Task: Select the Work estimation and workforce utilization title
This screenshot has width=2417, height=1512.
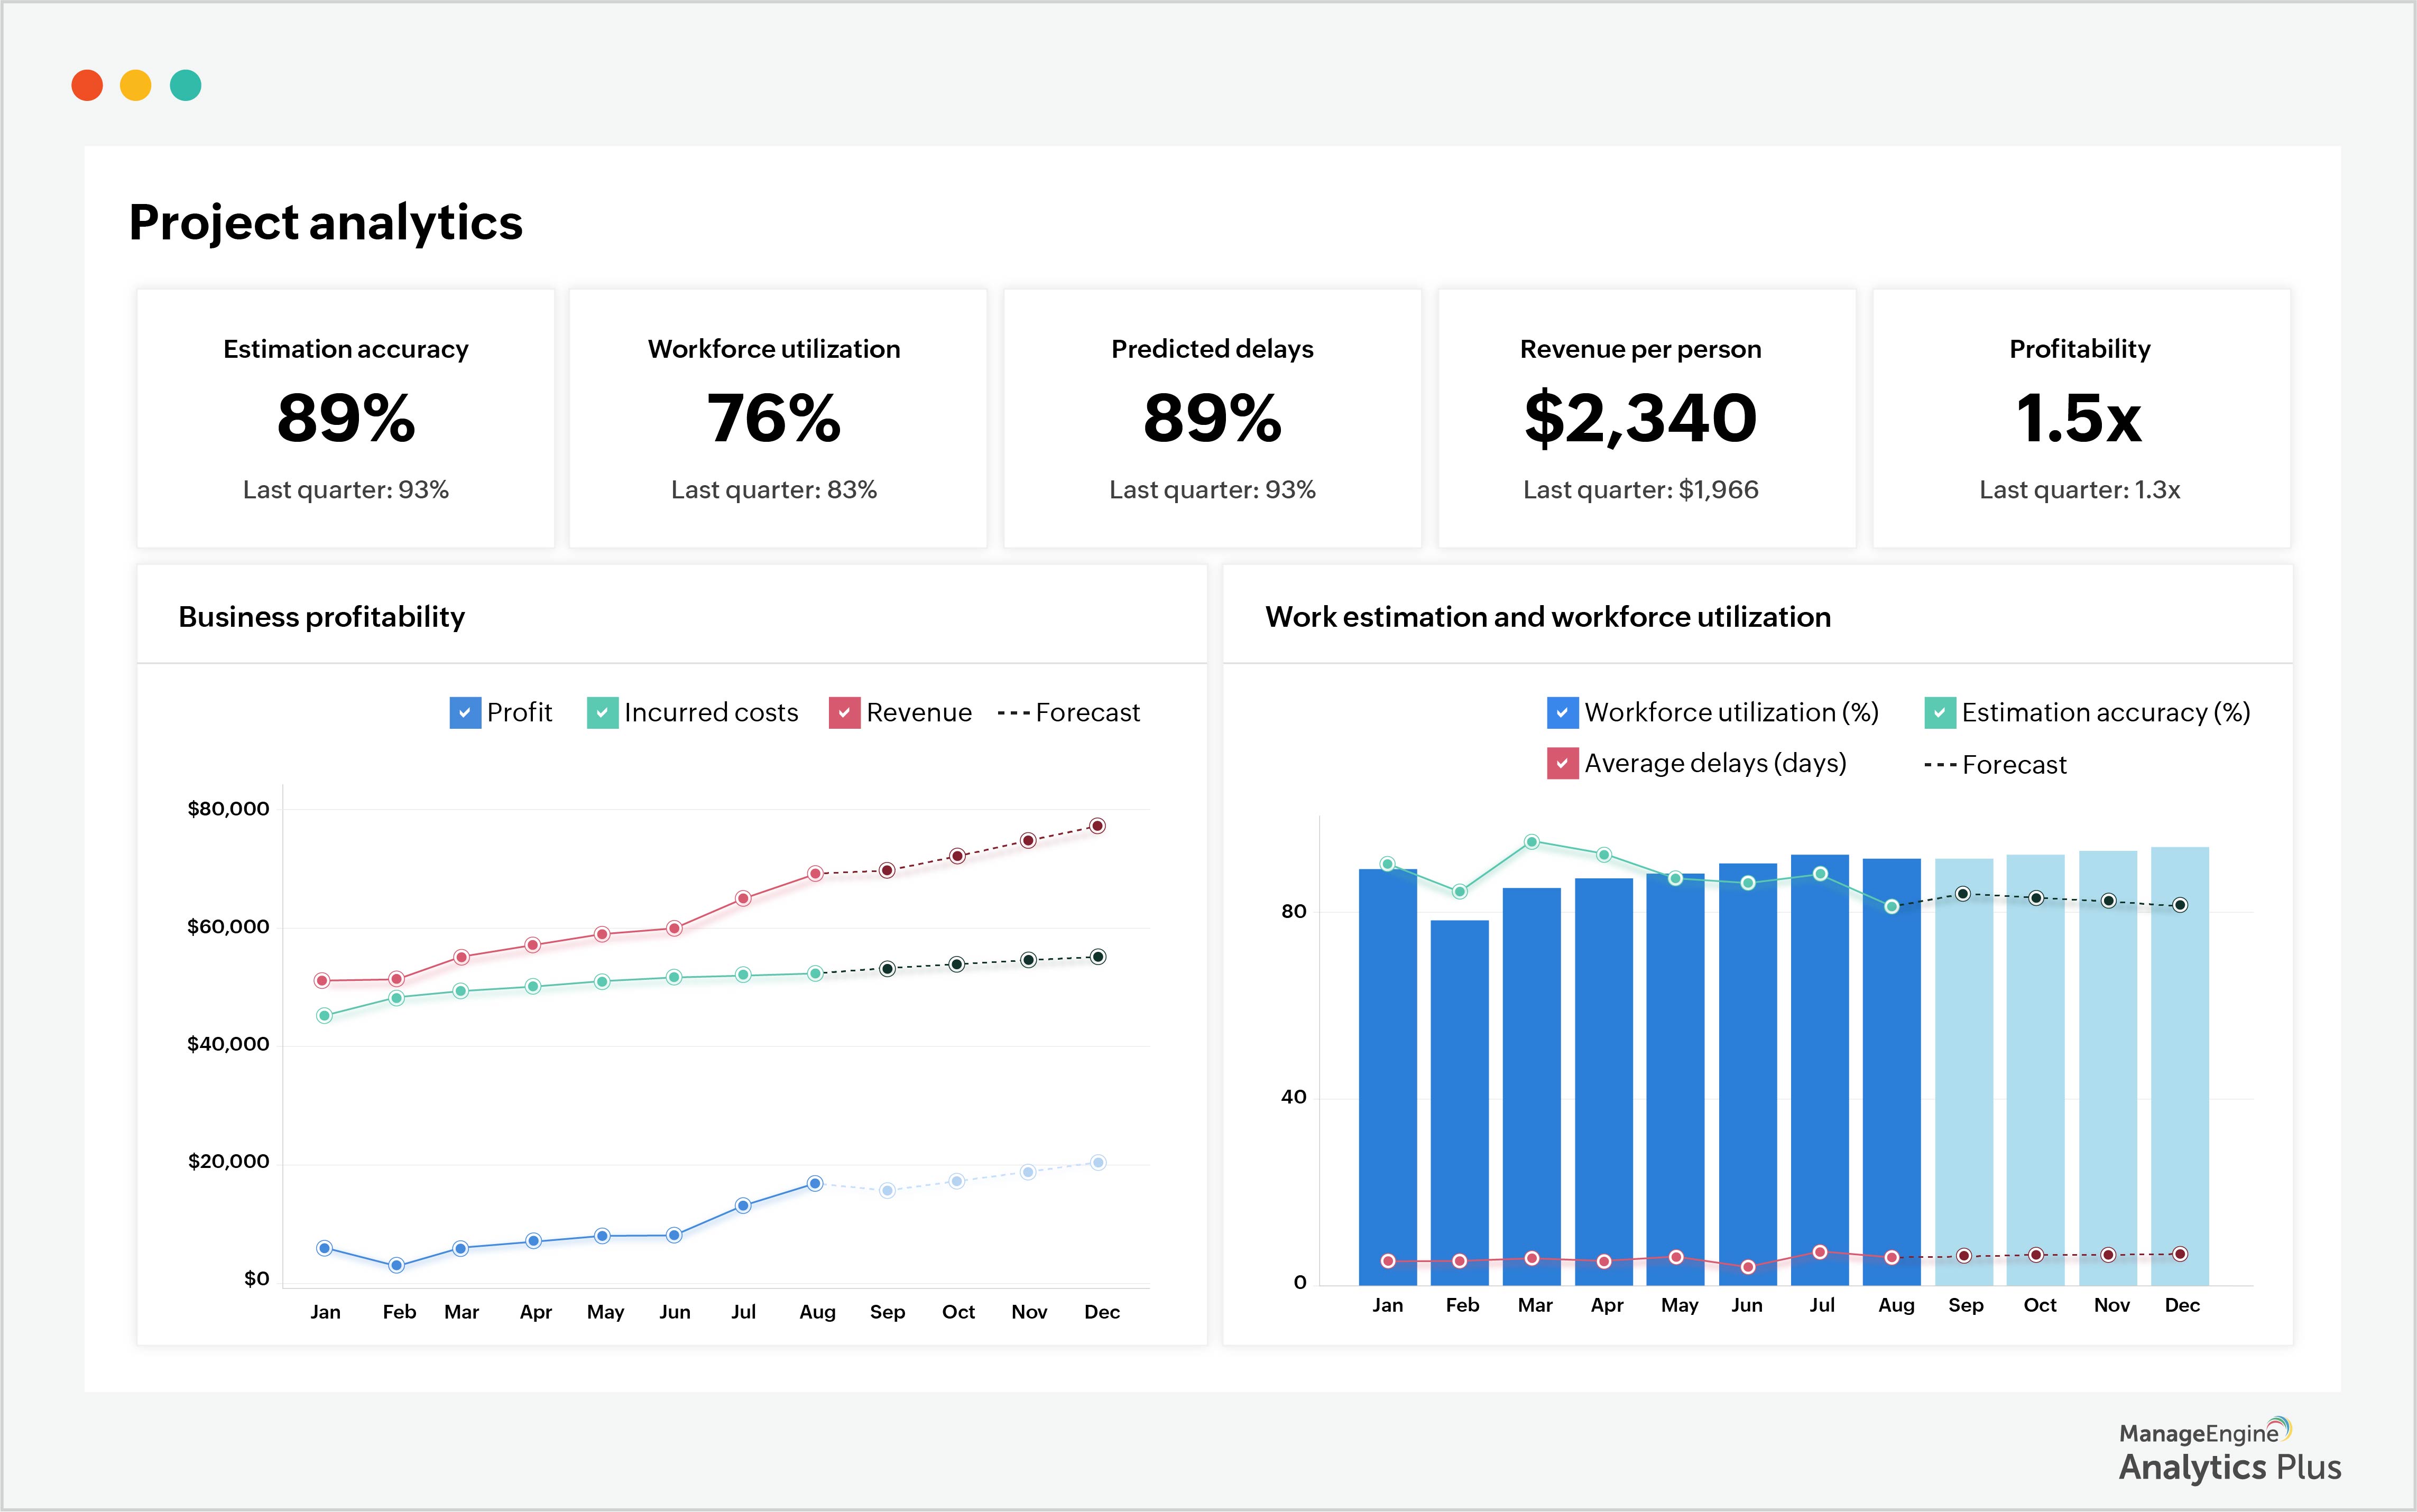Action: click(1548, 617)
